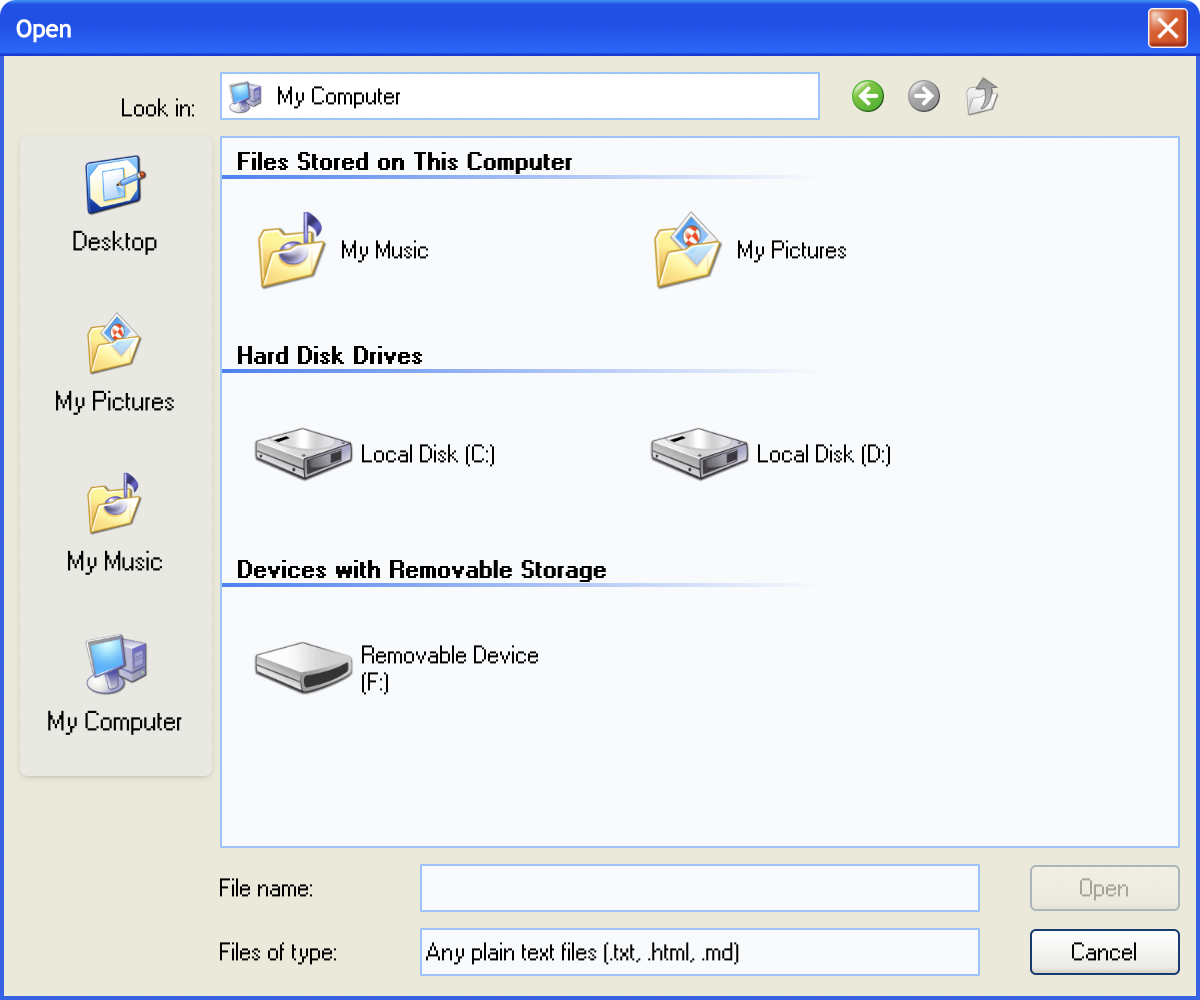Open My Music in the places sidebar
The image size is (1200, 1000).
click(x=115, y=524)
